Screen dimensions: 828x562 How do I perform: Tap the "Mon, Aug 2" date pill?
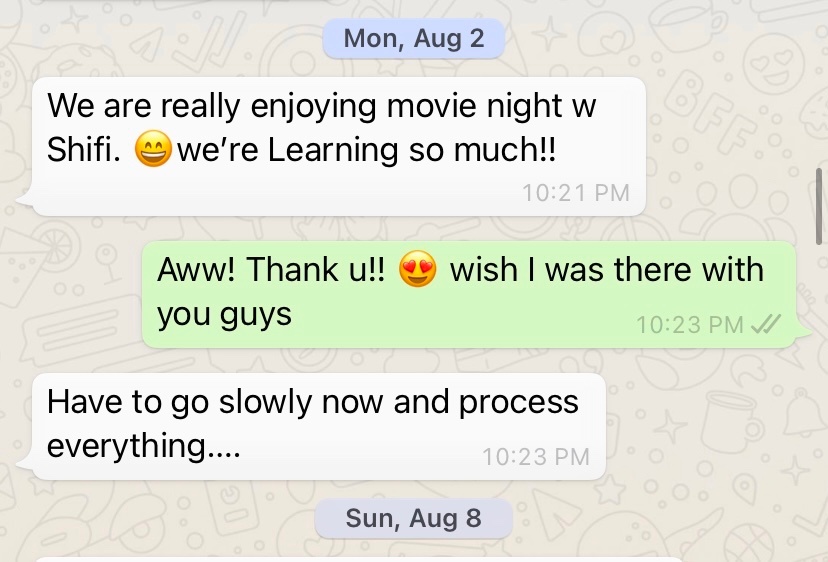(413, 38)
